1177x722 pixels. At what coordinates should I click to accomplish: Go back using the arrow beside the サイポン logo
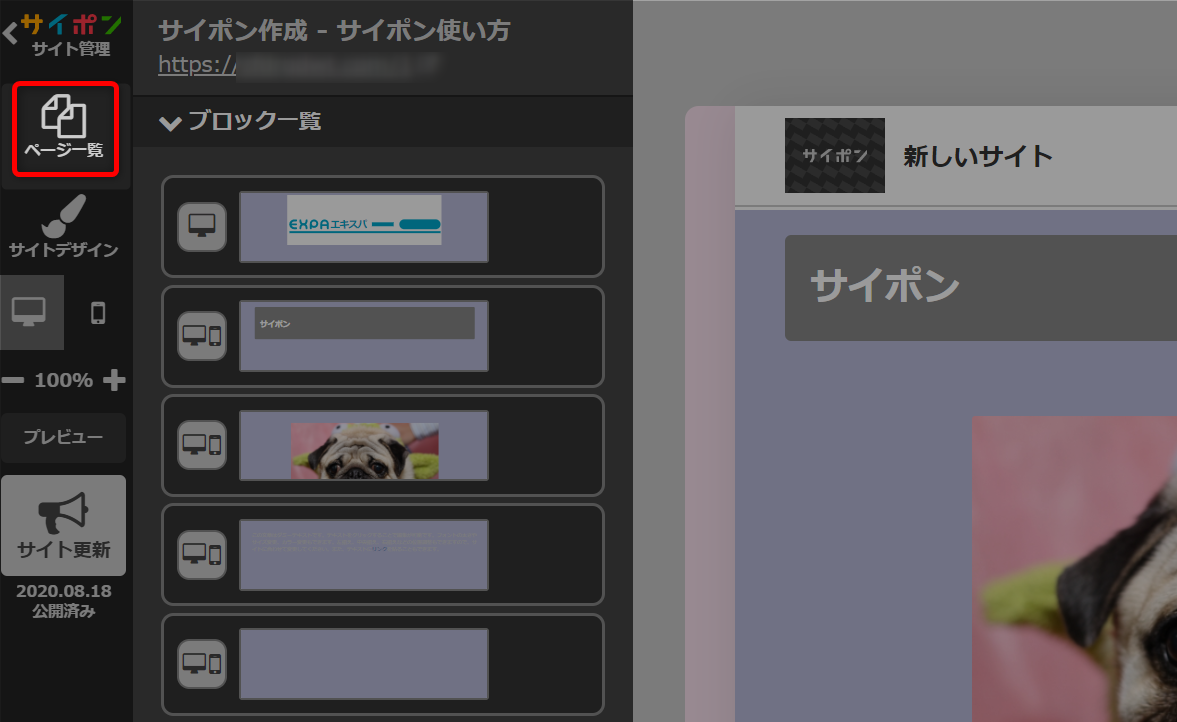(10, 34)
